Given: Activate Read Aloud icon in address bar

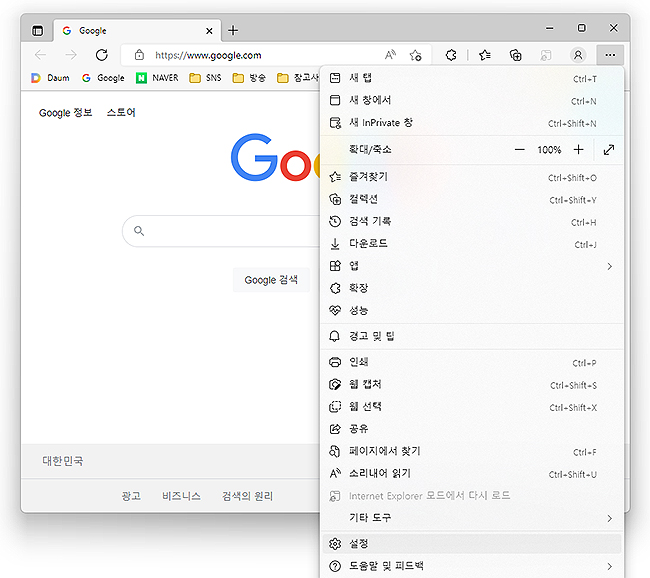Looking at the screenshot, I should coord(390,55).
